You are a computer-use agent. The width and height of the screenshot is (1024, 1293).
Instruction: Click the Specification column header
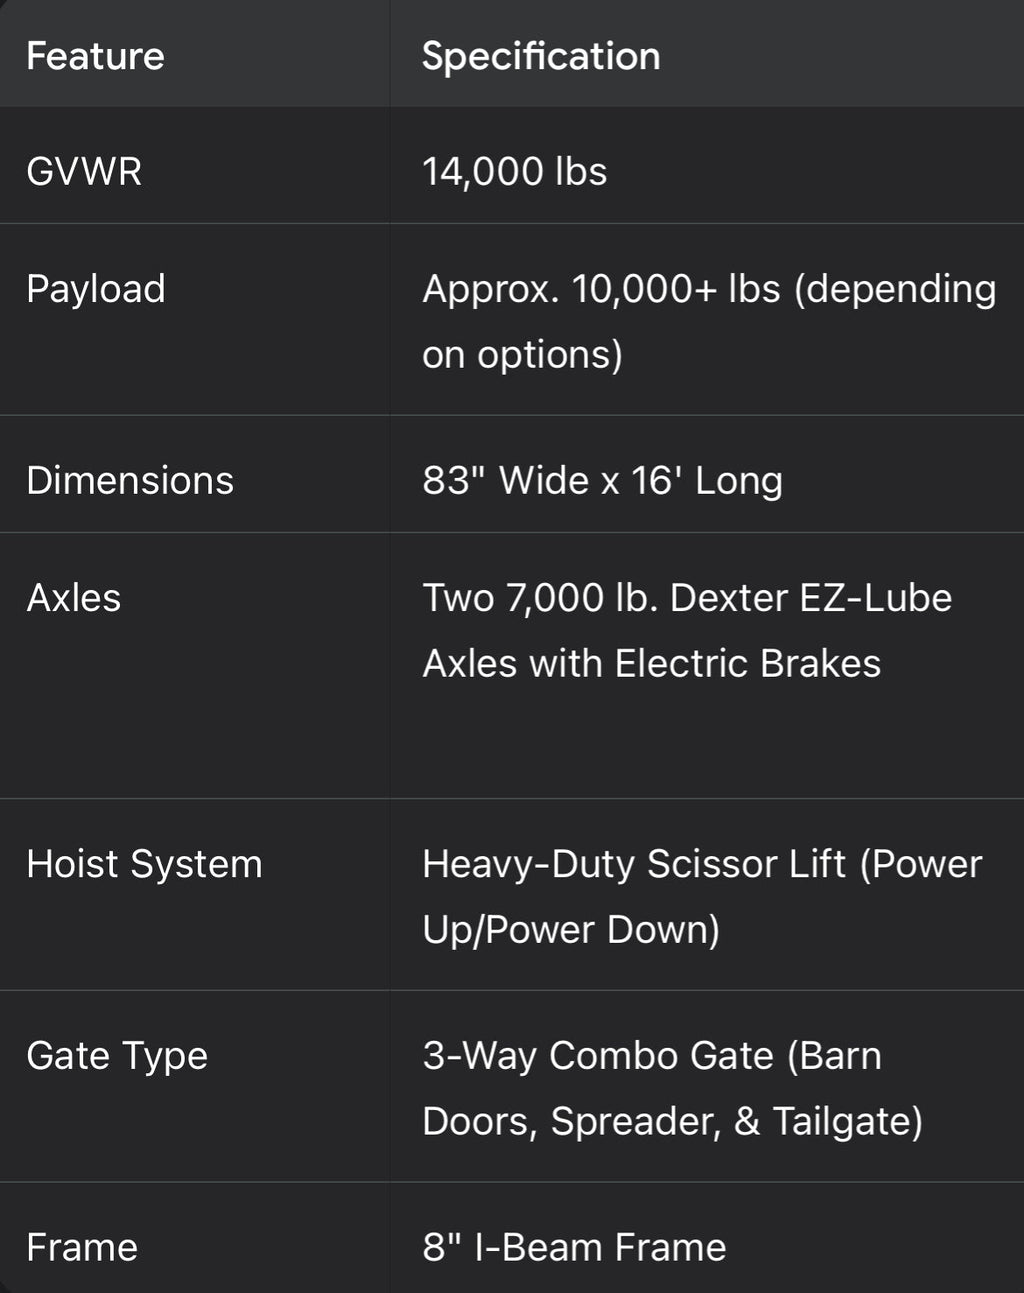pos(541,56)
